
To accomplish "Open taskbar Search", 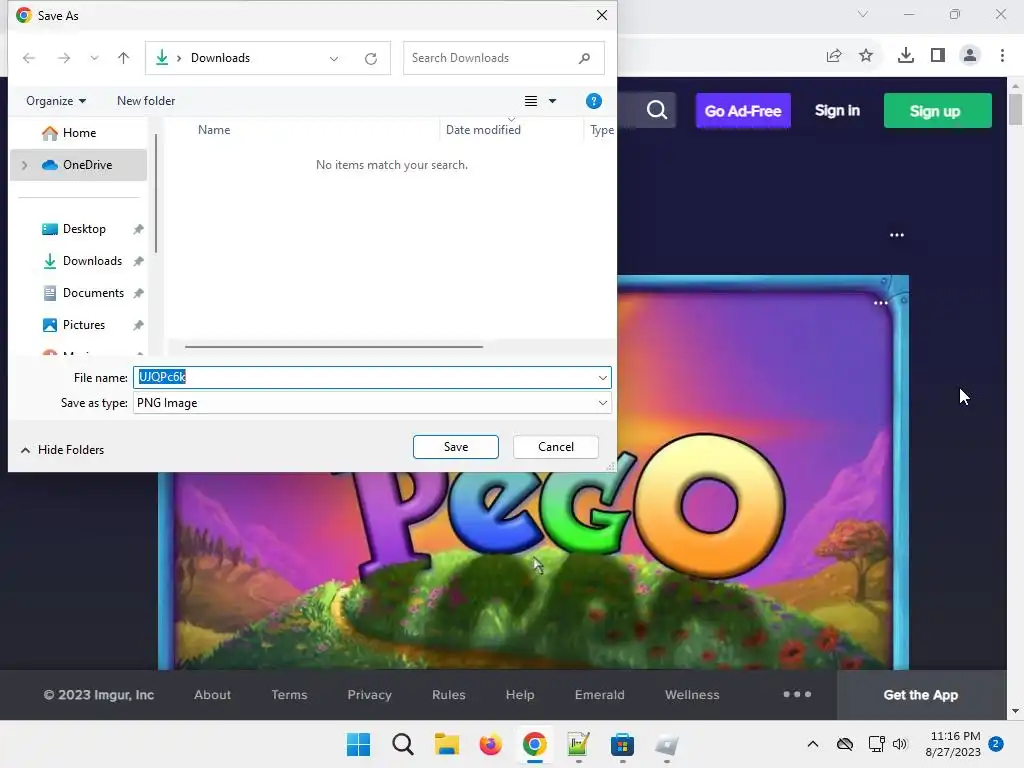I will (403, 744).
